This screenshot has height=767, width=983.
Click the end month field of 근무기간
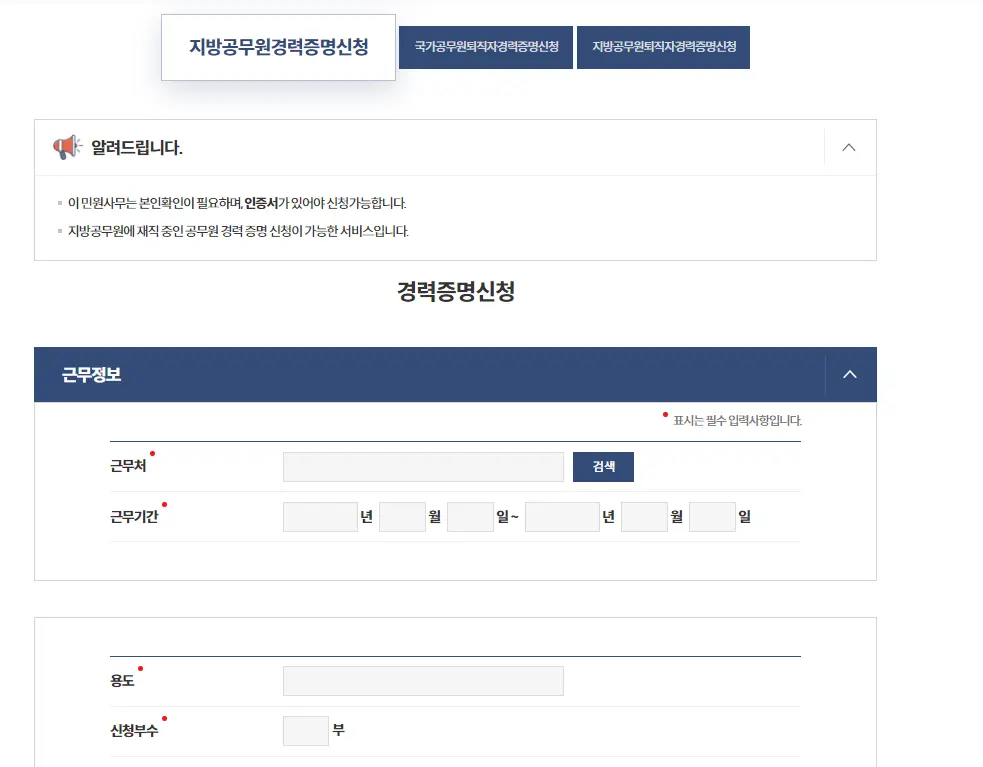[644, 516]
